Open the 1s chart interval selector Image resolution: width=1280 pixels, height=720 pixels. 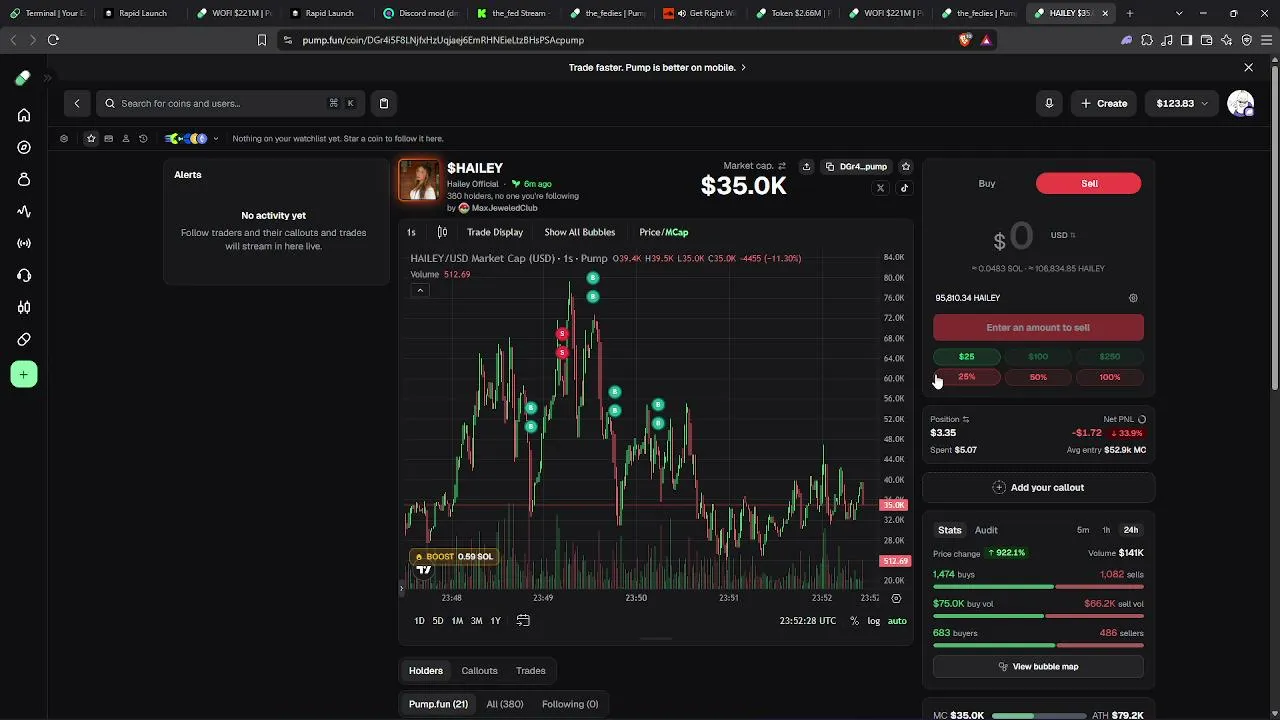411,232
